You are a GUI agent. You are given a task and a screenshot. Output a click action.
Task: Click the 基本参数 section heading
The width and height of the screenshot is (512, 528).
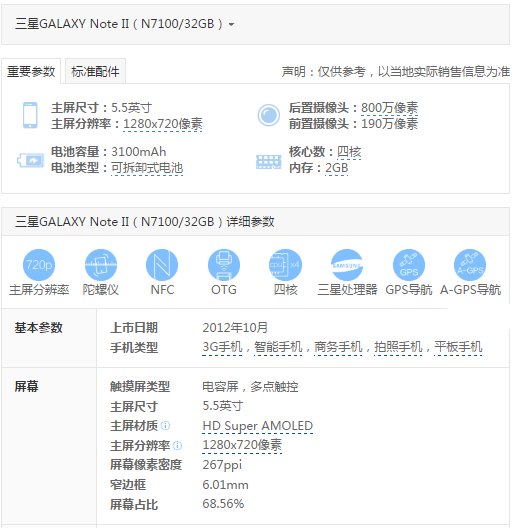point(38,328)
